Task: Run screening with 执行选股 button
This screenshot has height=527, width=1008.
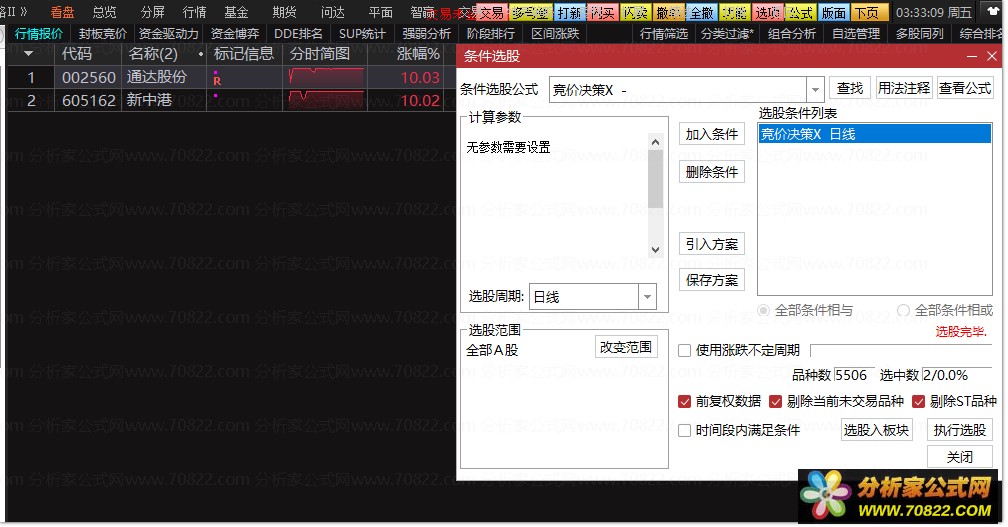Action: point(960,430)
